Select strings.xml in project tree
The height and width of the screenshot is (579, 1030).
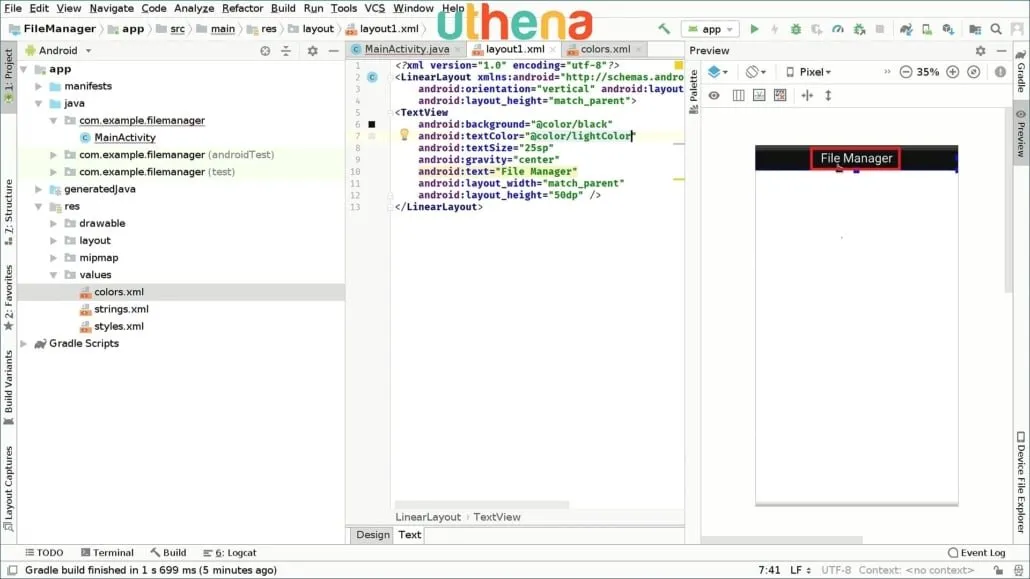[121, 309]
